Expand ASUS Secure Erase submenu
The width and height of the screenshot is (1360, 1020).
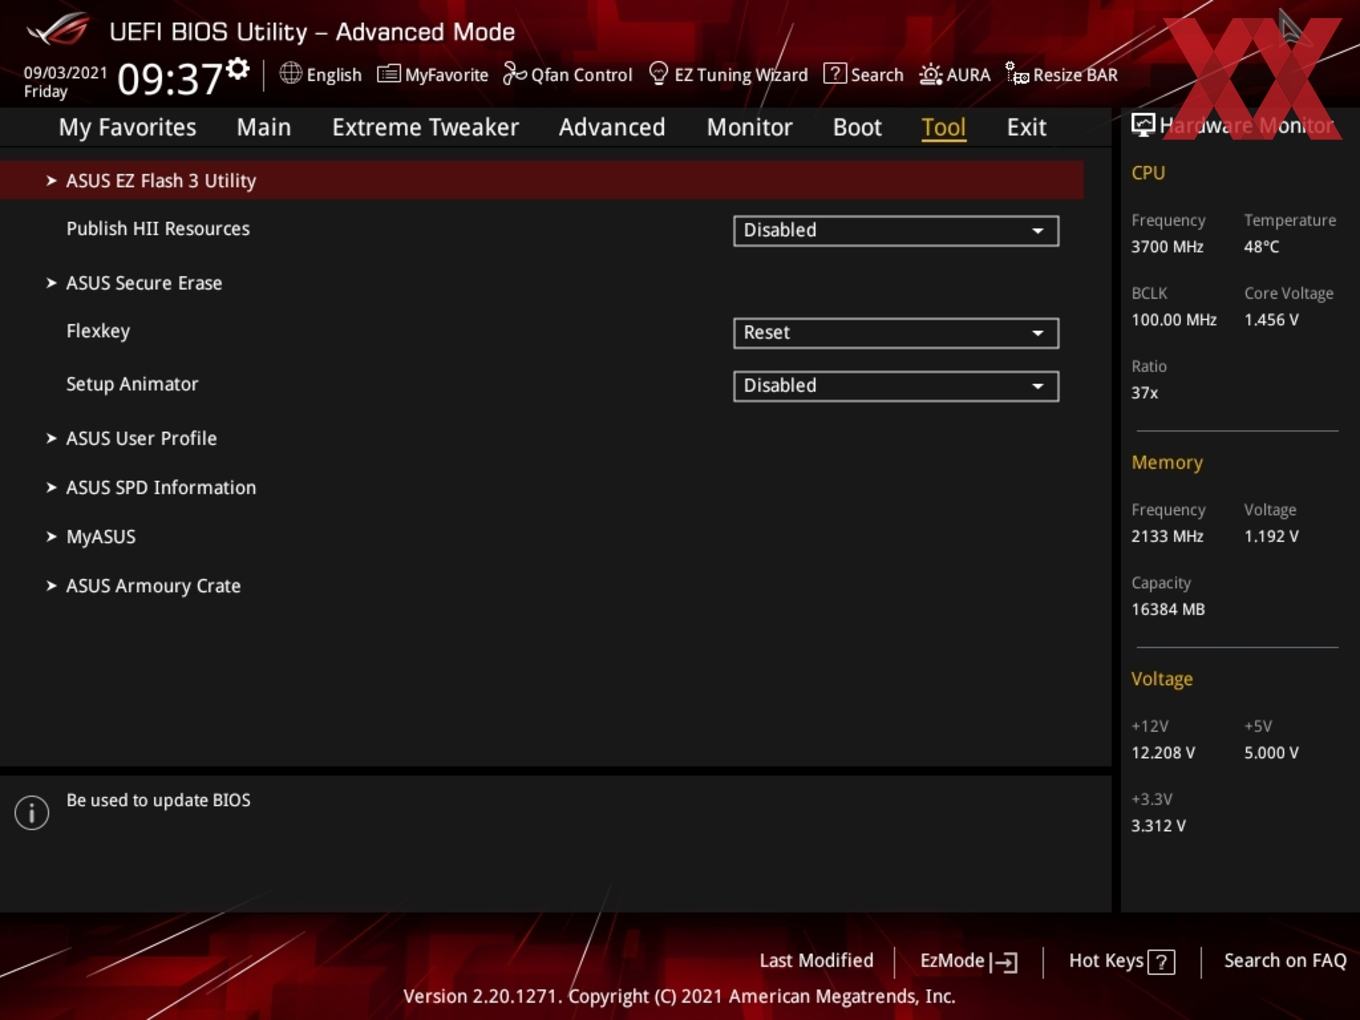pyautogui.click(x=144, y=283)
